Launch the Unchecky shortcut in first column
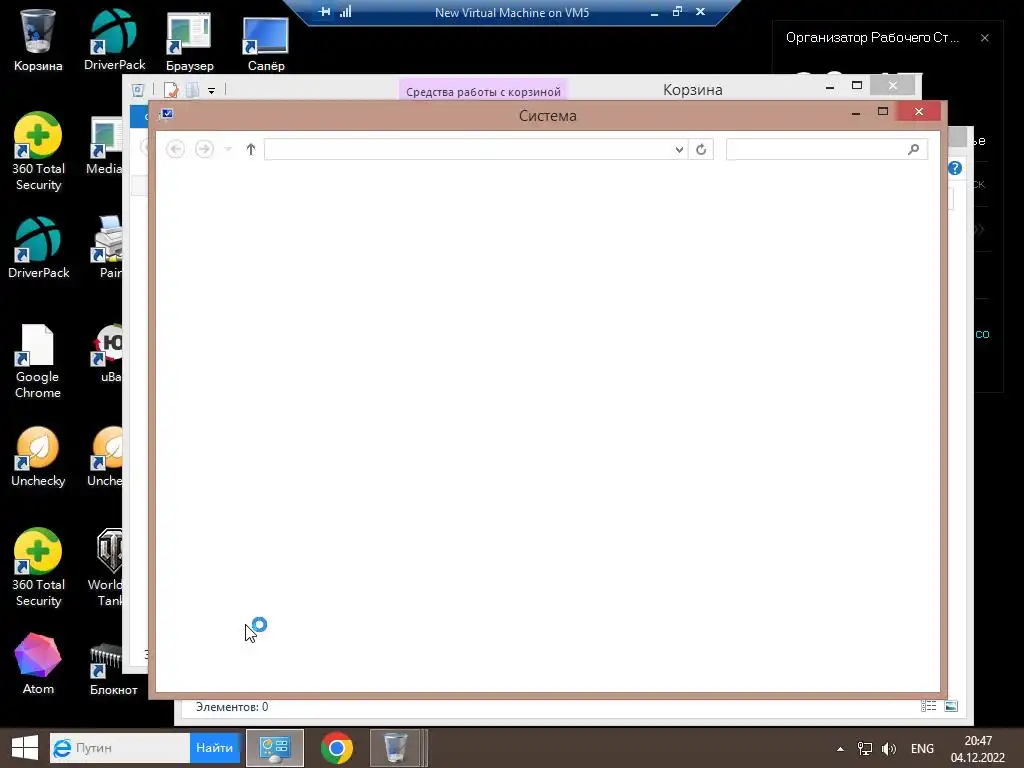1024x768 pixels. 38,457
